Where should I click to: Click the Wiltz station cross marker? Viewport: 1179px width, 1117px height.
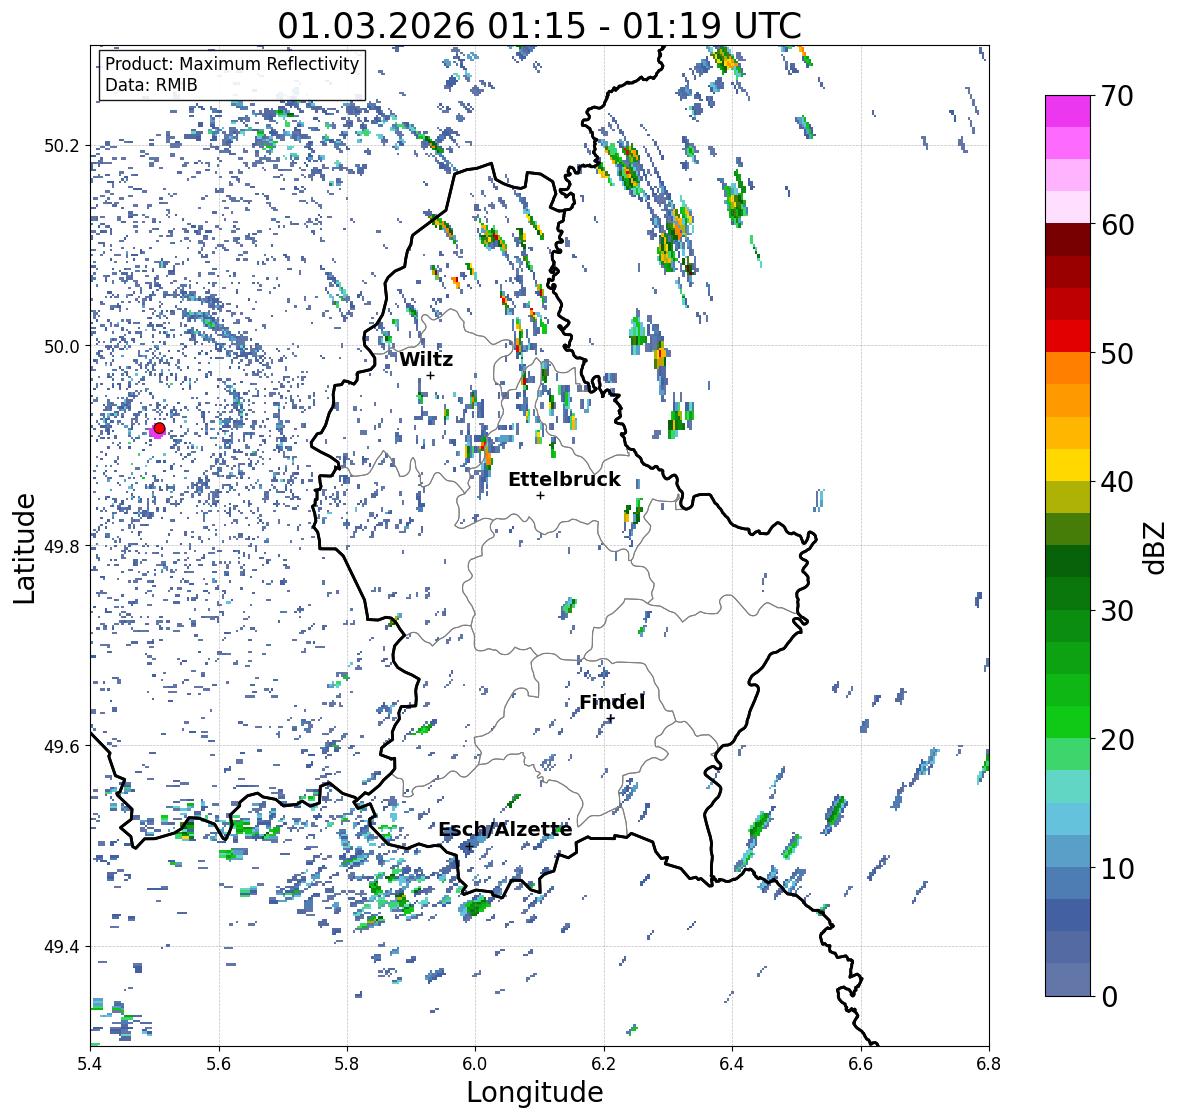pos(430,376)
